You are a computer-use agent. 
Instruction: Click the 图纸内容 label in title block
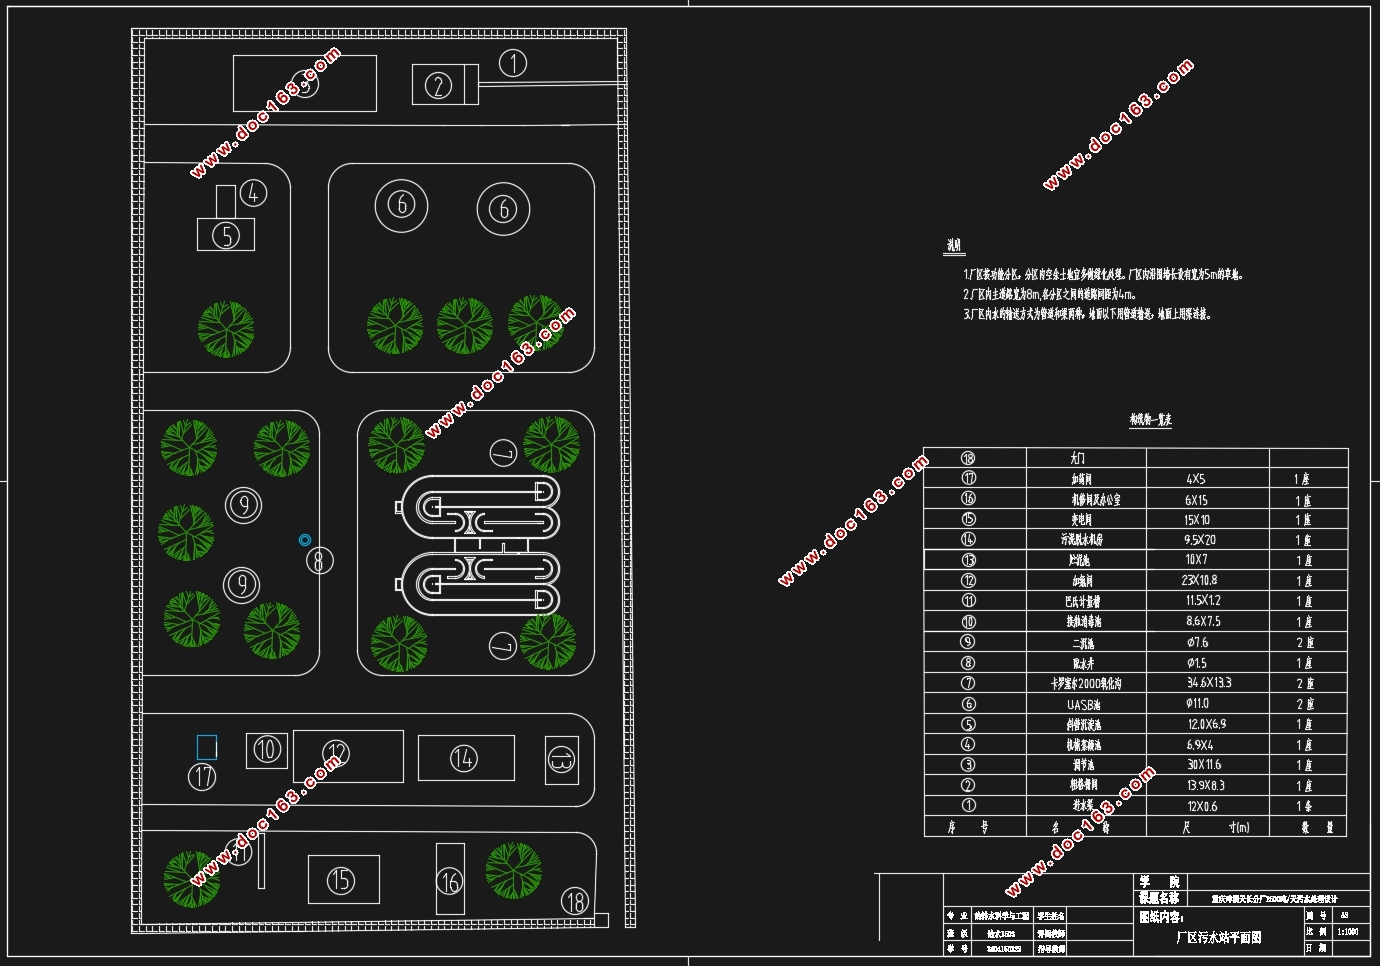point(1161,916)
